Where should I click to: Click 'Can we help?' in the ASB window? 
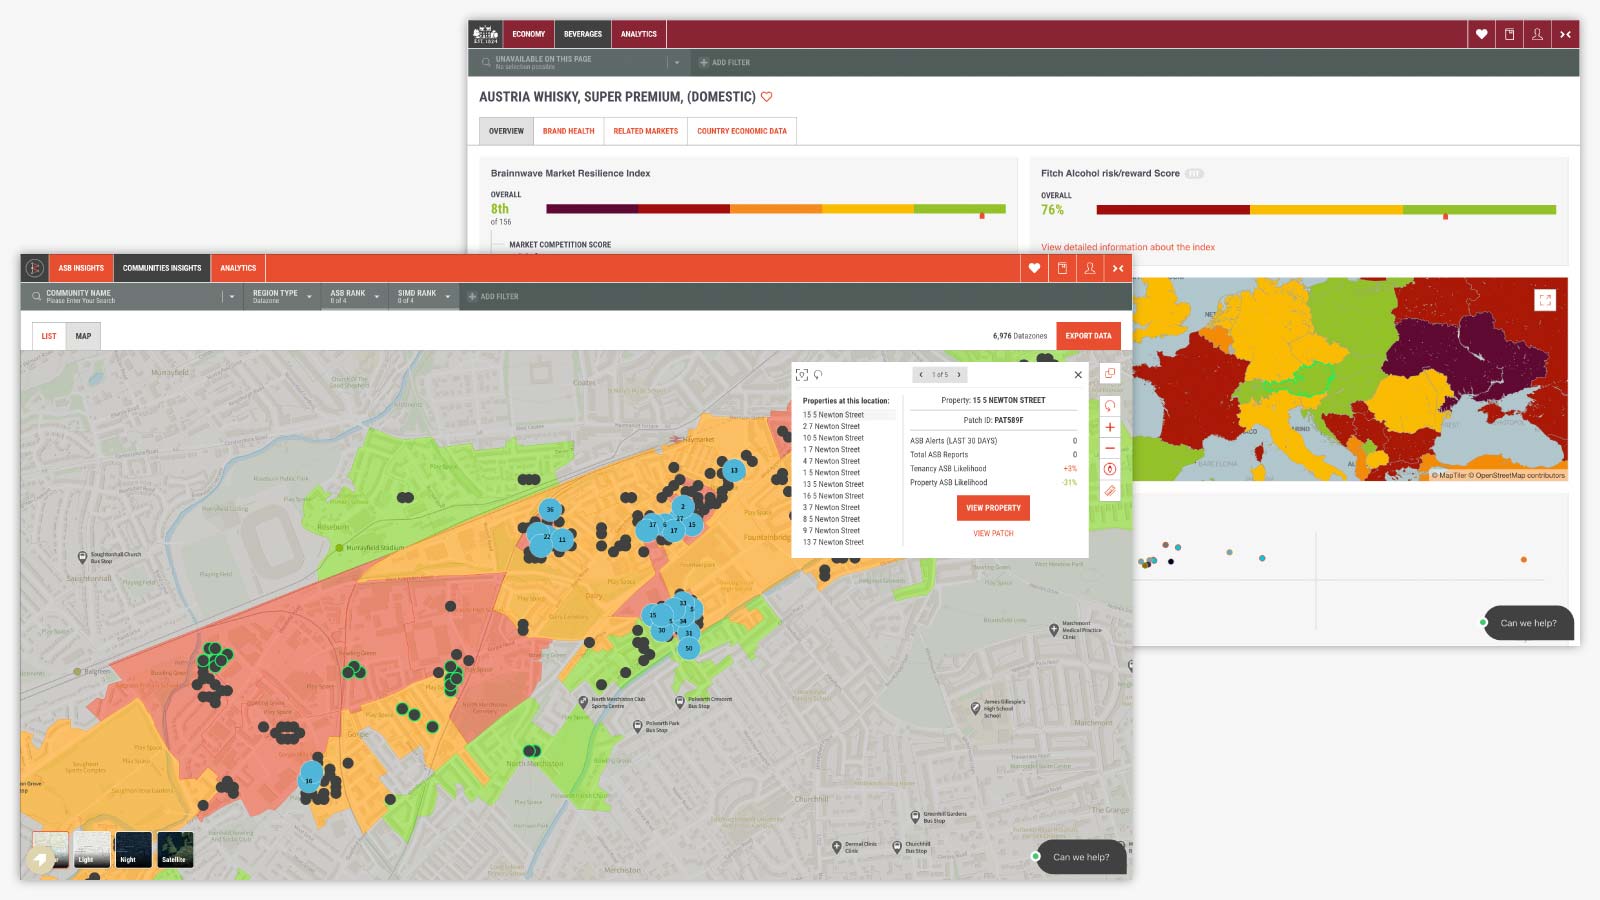(1081, 857)
